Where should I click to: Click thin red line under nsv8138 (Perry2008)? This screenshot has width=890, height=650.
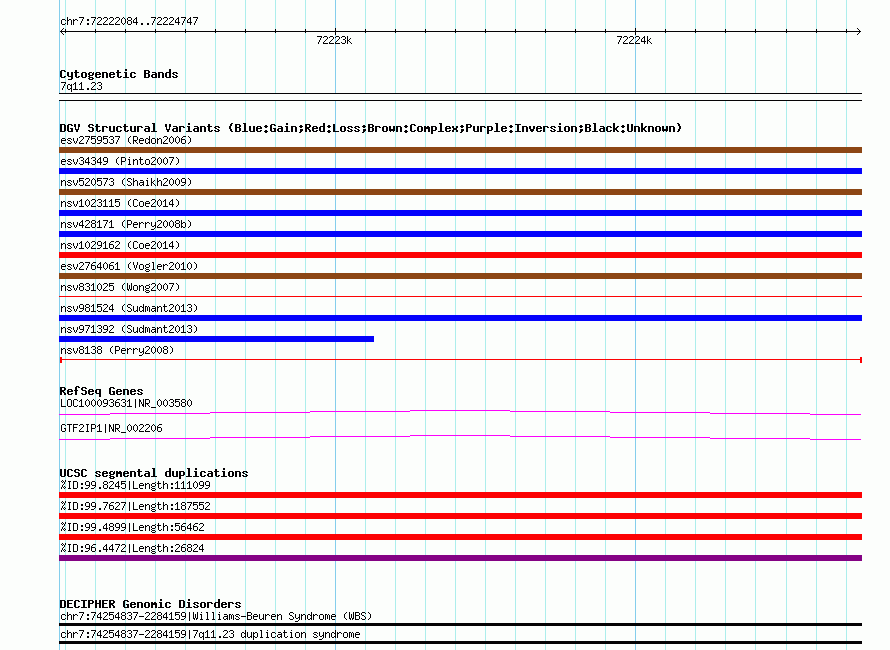point(460,360)
